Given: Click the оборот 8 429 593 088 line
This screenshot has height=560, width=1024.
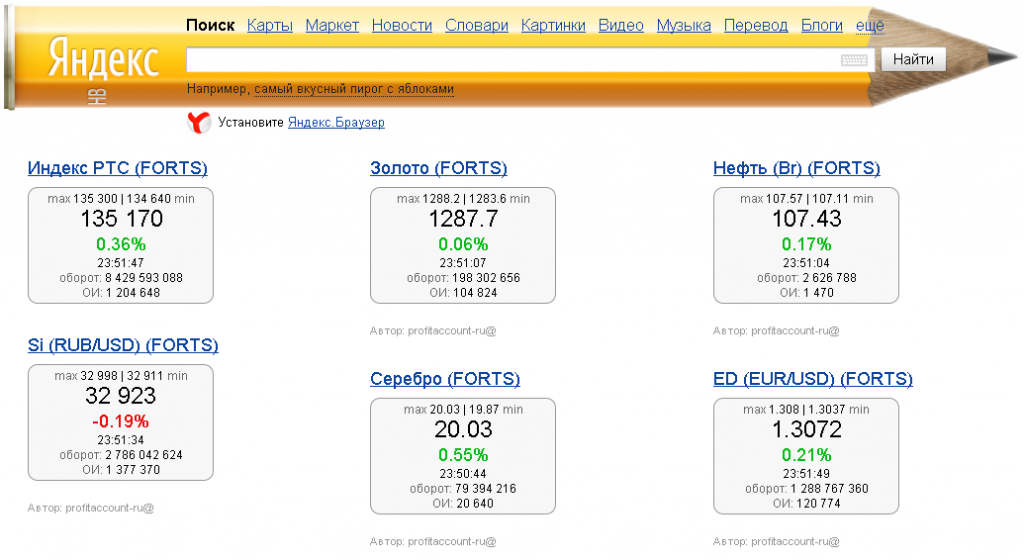Looking at the screenshot, I should (121, 278).
